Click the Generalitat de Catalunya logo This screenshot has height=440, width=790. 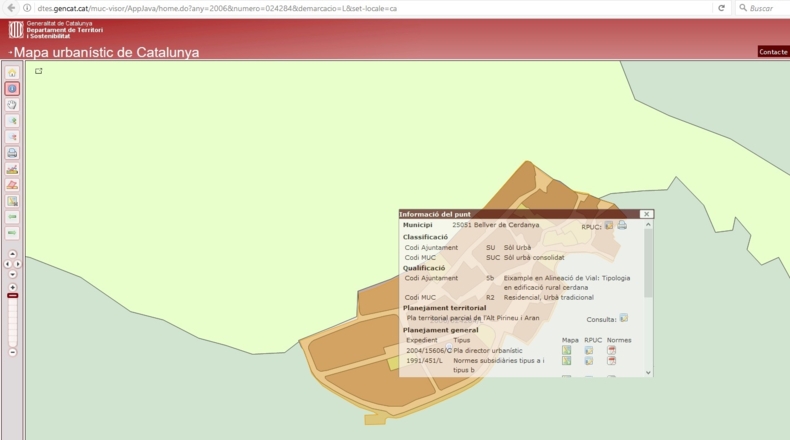[16, 30]
